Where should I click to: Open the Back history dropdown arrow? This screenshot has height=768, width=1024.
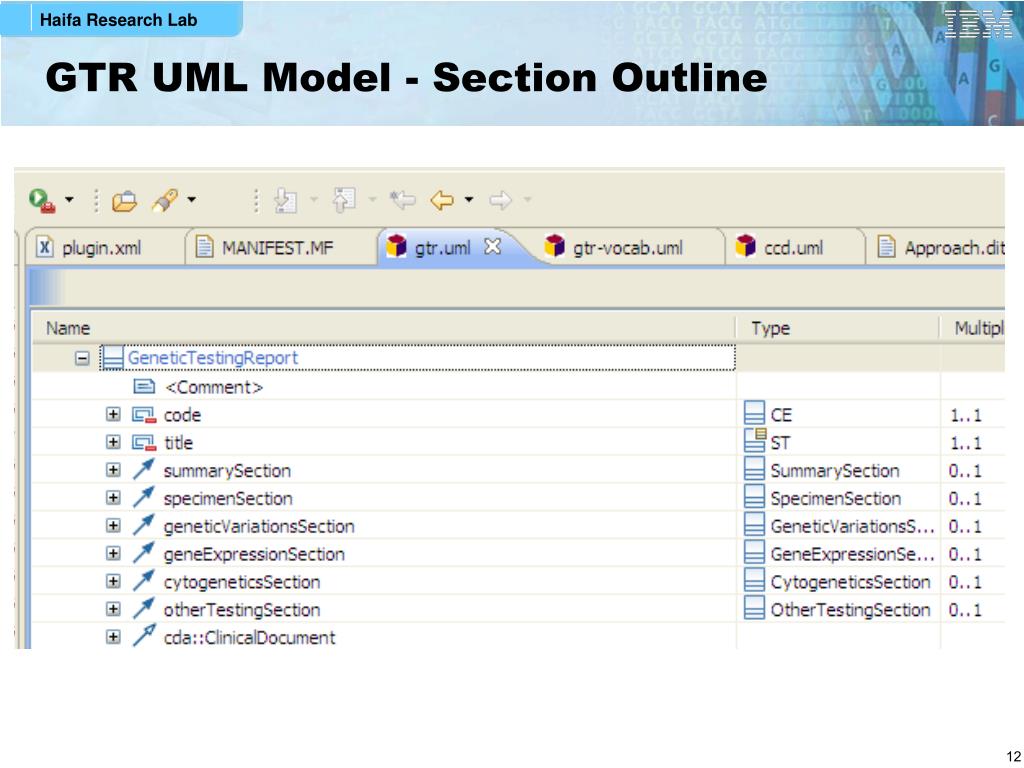pos(469,199)
